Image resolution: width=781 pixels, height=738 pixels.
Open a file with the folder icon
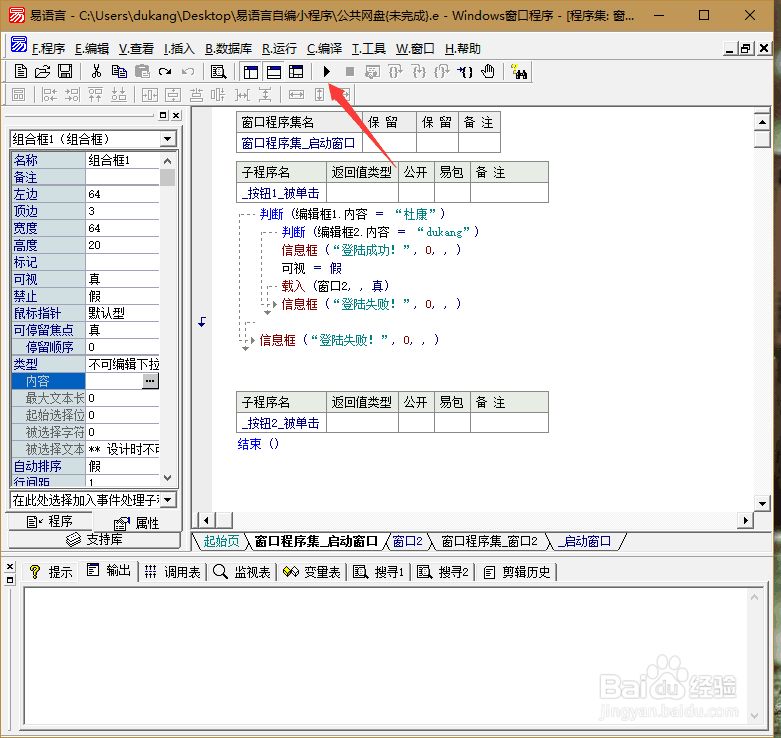coord(43,72)
